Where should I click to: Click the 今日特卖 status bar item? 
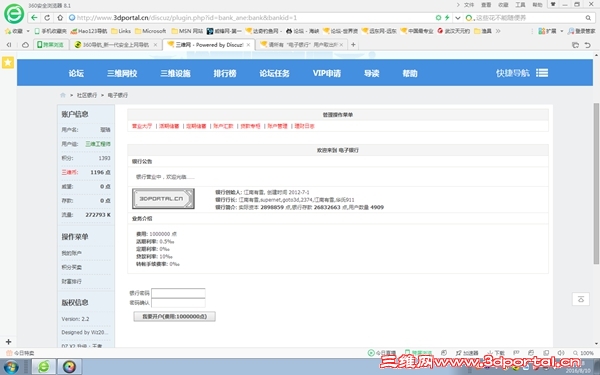[20, 353]
